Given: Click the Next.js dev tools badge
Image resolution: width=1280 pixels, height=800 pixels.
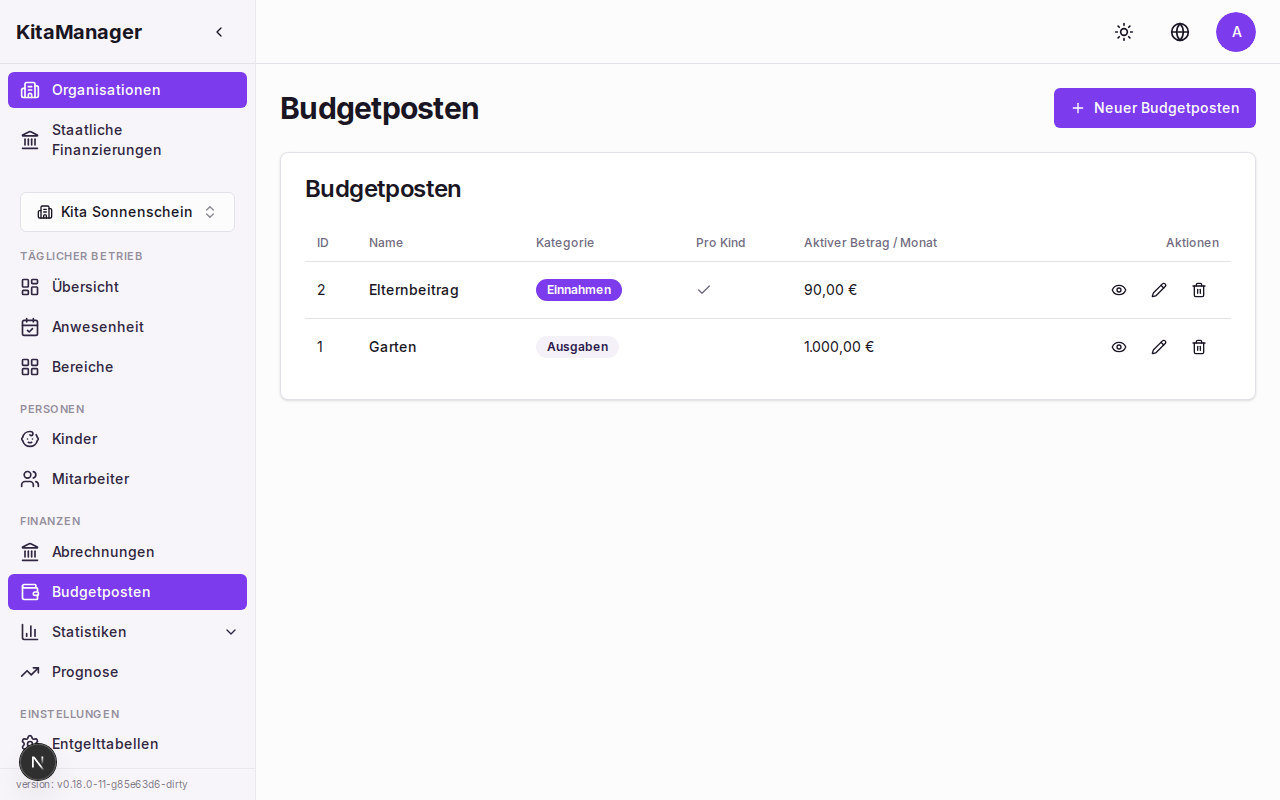Looking at the screenshot, I should 38,762.
